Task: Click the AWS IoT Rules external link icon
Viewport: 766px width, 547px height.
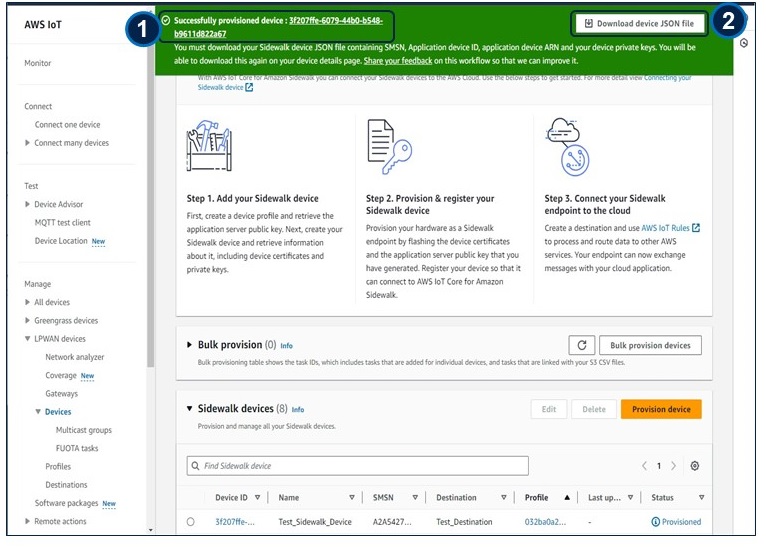Action: [x=696, y=228]
